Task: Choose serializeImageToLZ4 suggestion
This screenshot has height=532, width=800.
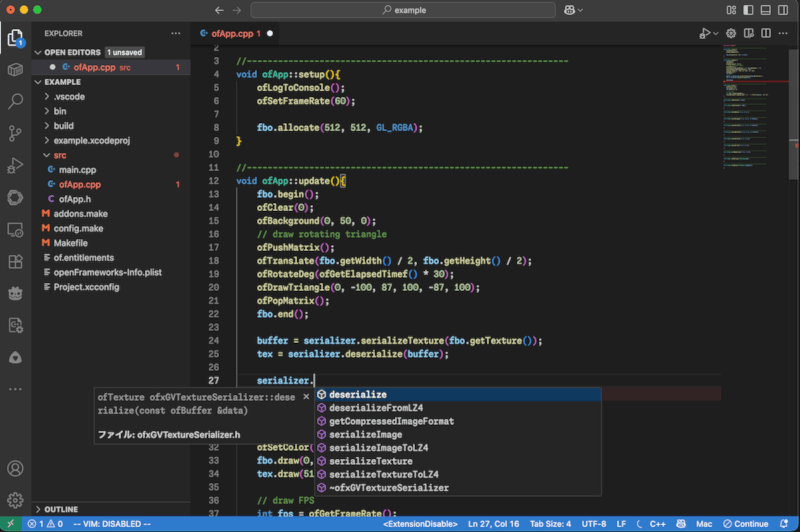Action: click(458, 447)
